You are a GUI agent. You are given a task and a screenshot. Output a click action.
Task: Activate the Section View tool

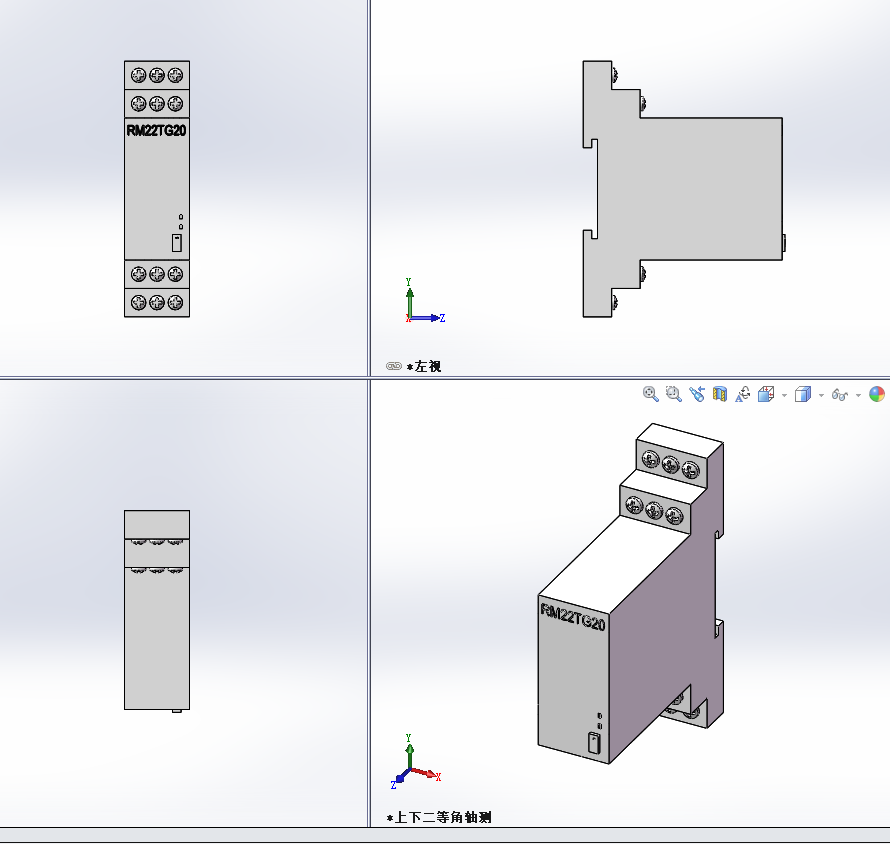click(x=720, y=394)
